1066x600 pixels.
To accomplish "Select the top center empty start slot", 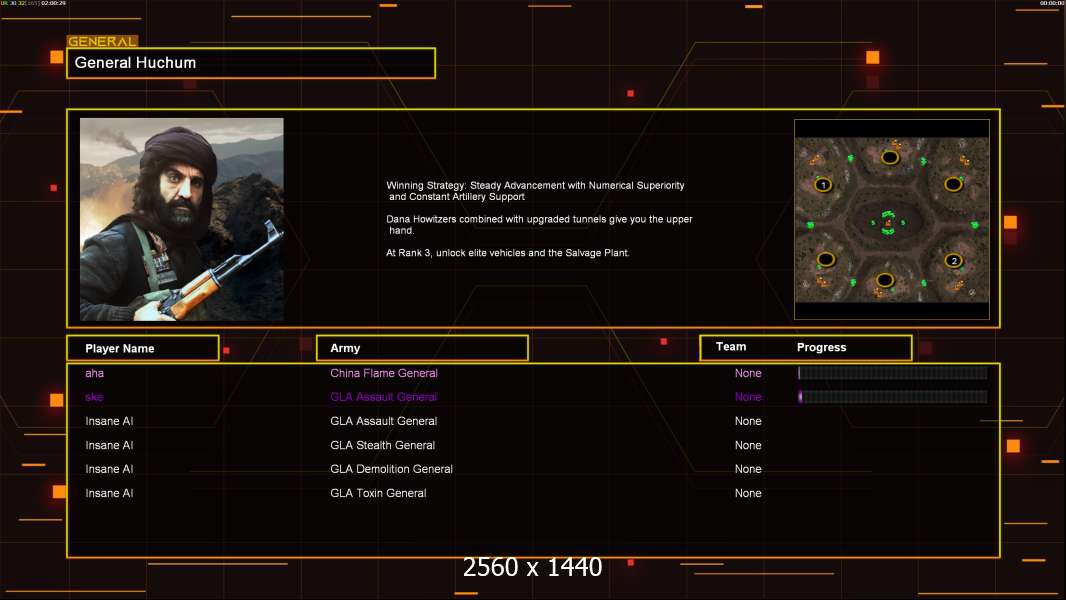I will (x=890, y=158).
